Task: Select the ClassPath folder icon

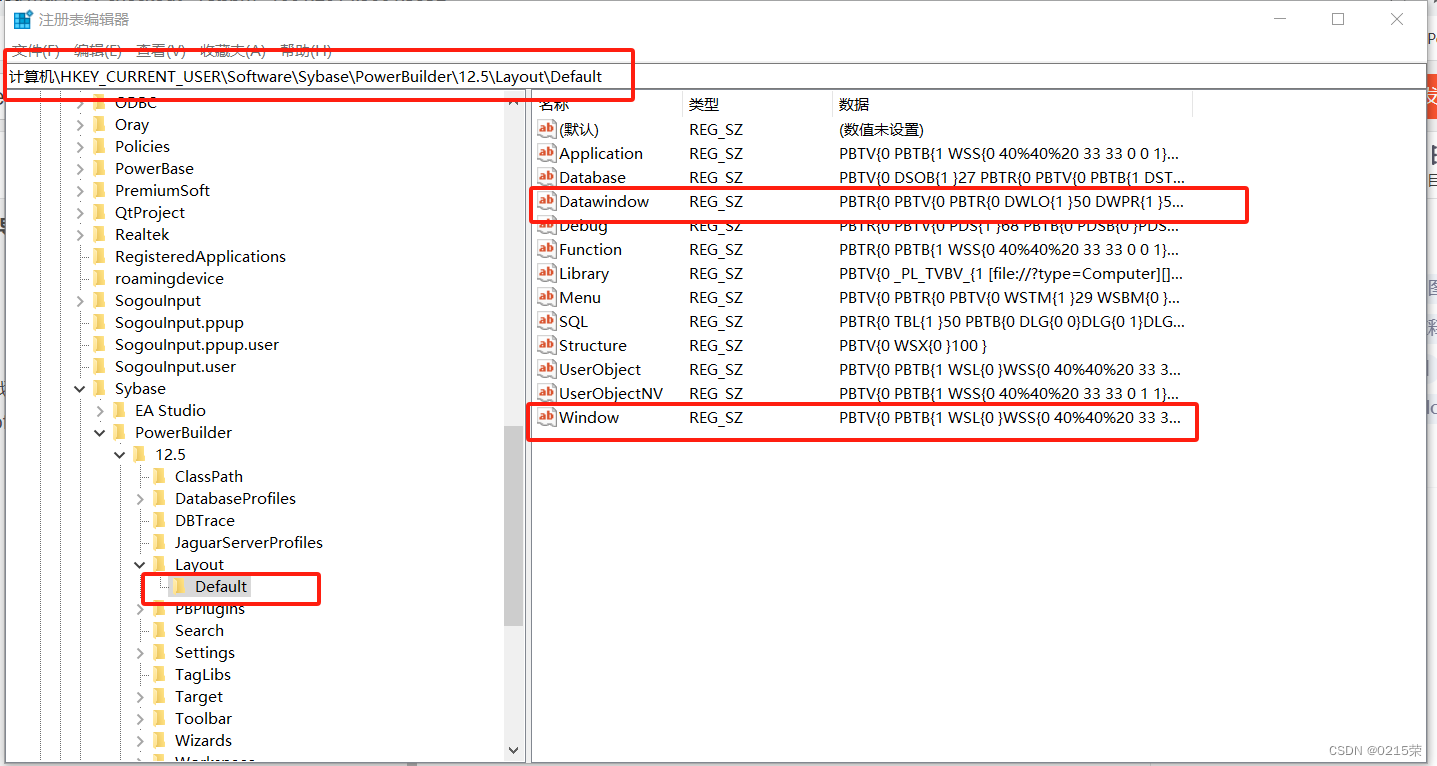Action: (159, 477)
